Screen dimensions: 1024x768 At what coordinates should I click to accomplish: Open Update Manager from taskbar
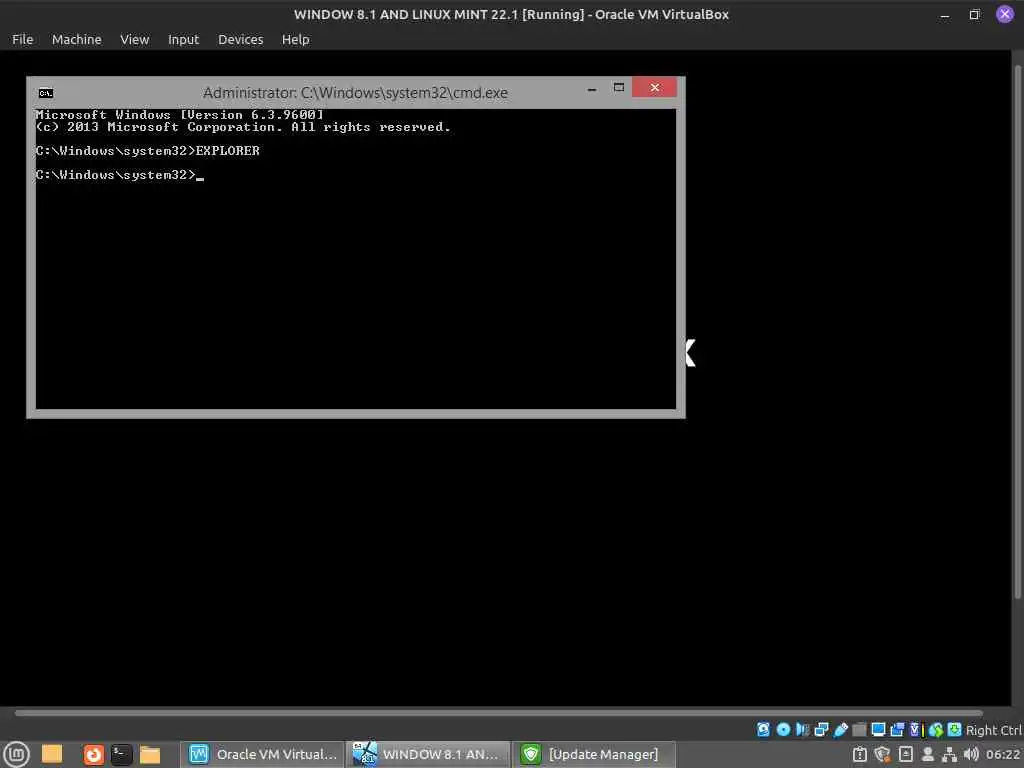[594, 754]
